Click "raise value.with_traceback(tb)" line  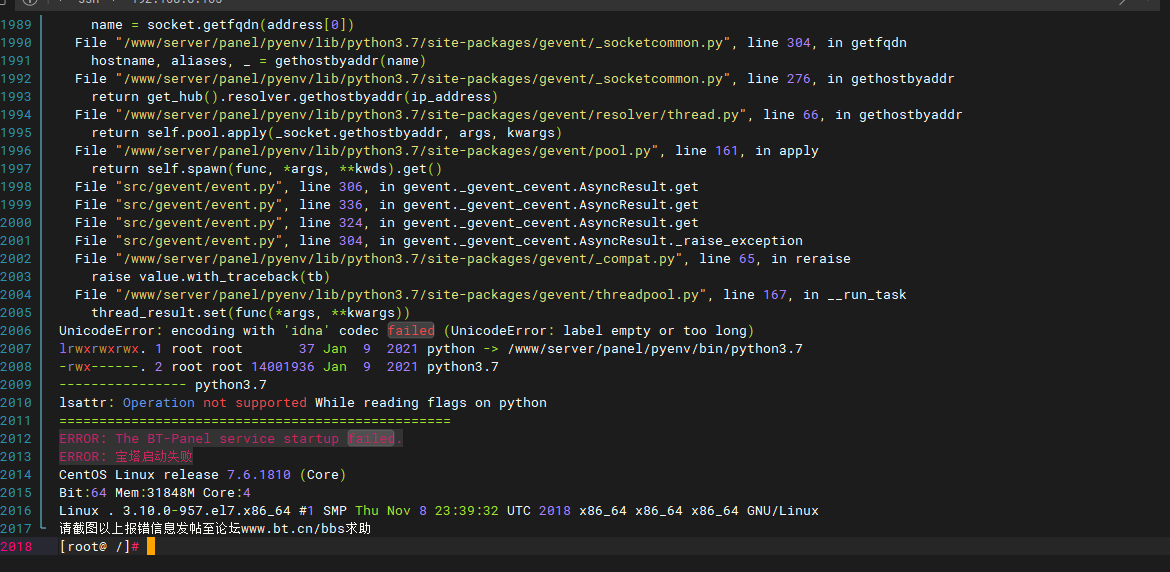click(x=211, y=277)
